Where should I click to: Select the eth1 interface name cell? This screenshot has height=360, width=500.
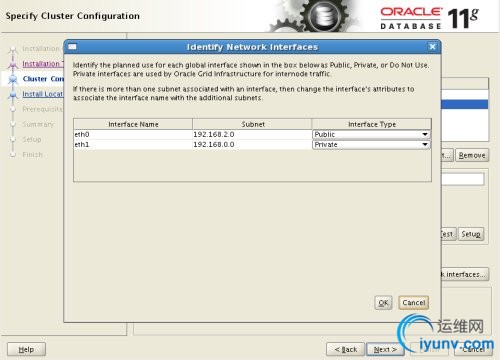[133, 145]
